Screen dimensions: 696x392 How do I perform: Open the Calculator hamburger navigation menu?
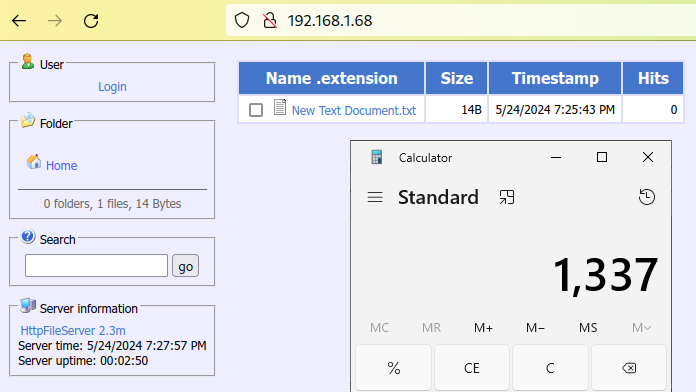click(x=375, y=197)
